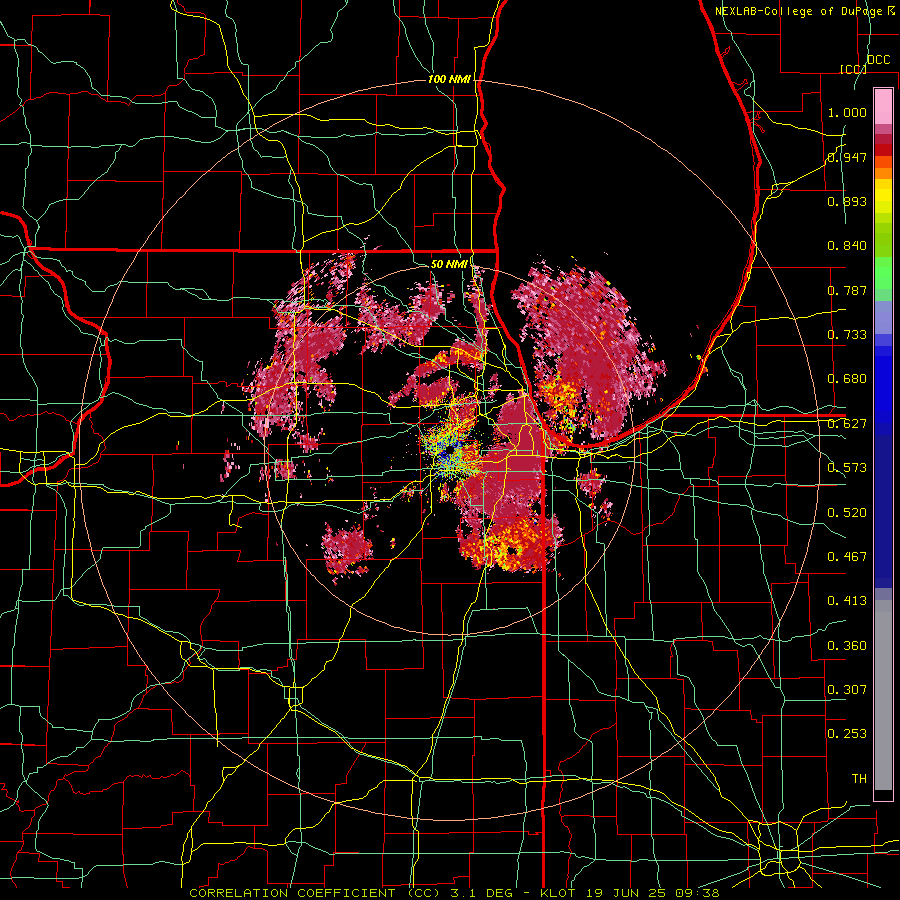Click the CORRELATION COEFFICIENT caption text
This screenshot has width=900, height=900.
292,893
